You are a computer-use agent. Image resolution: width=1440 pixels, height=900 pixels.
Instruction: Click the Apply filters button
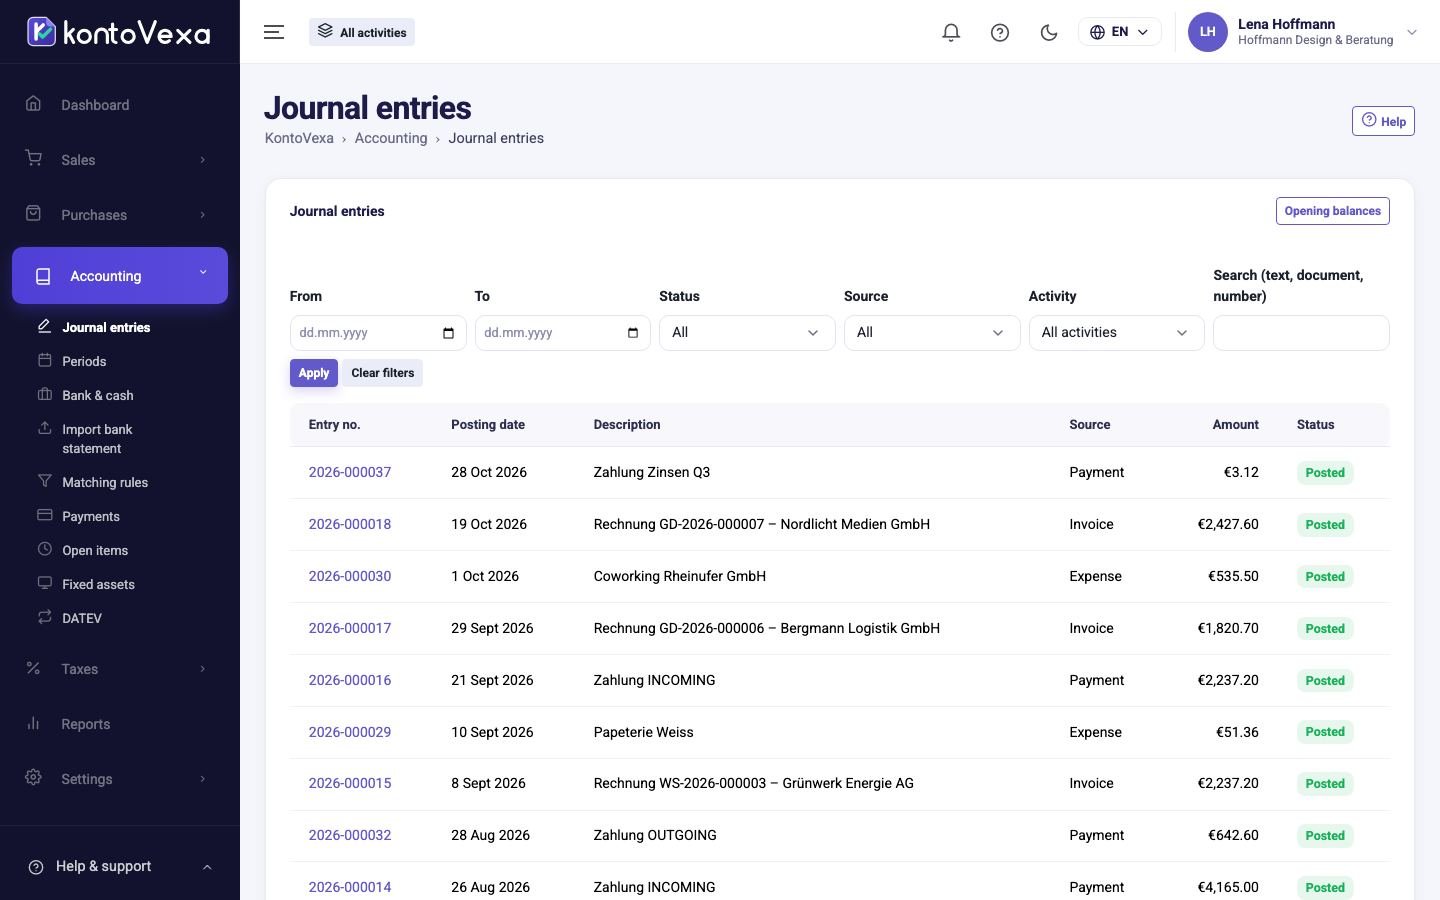click(x=314, y=373)
